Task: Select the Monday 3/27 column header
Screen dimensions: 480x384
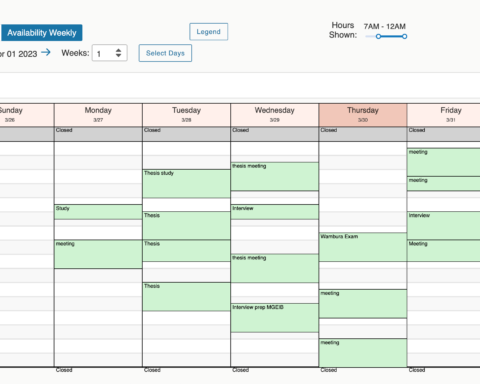Action: [98, 115]
